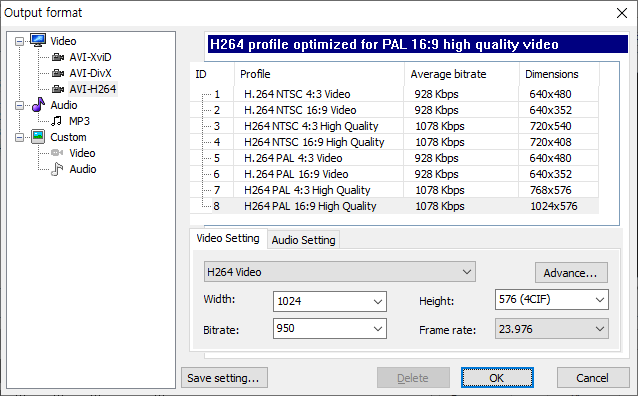The image size is (638, 396).
Task: Click the note icon beside Custom Audio
Action: [x=57, y=169]
